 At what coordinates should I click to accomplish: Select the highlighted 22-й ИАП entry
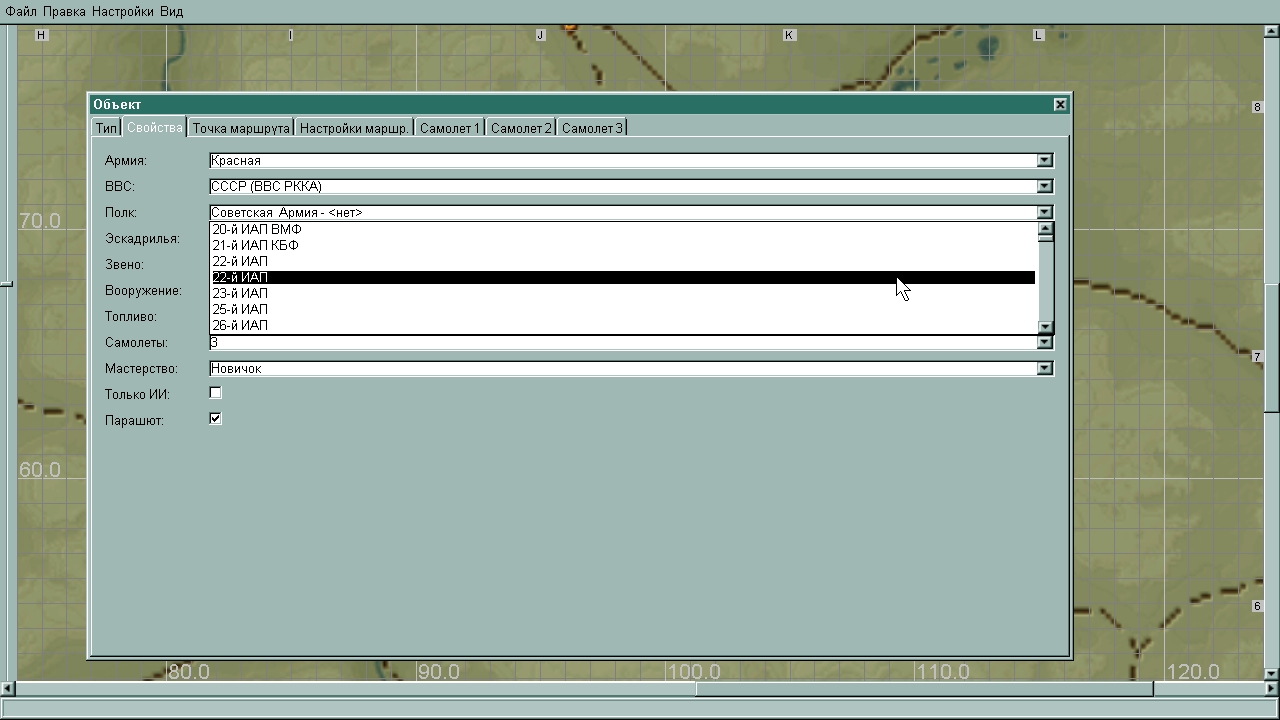click(x=624, y=277)
